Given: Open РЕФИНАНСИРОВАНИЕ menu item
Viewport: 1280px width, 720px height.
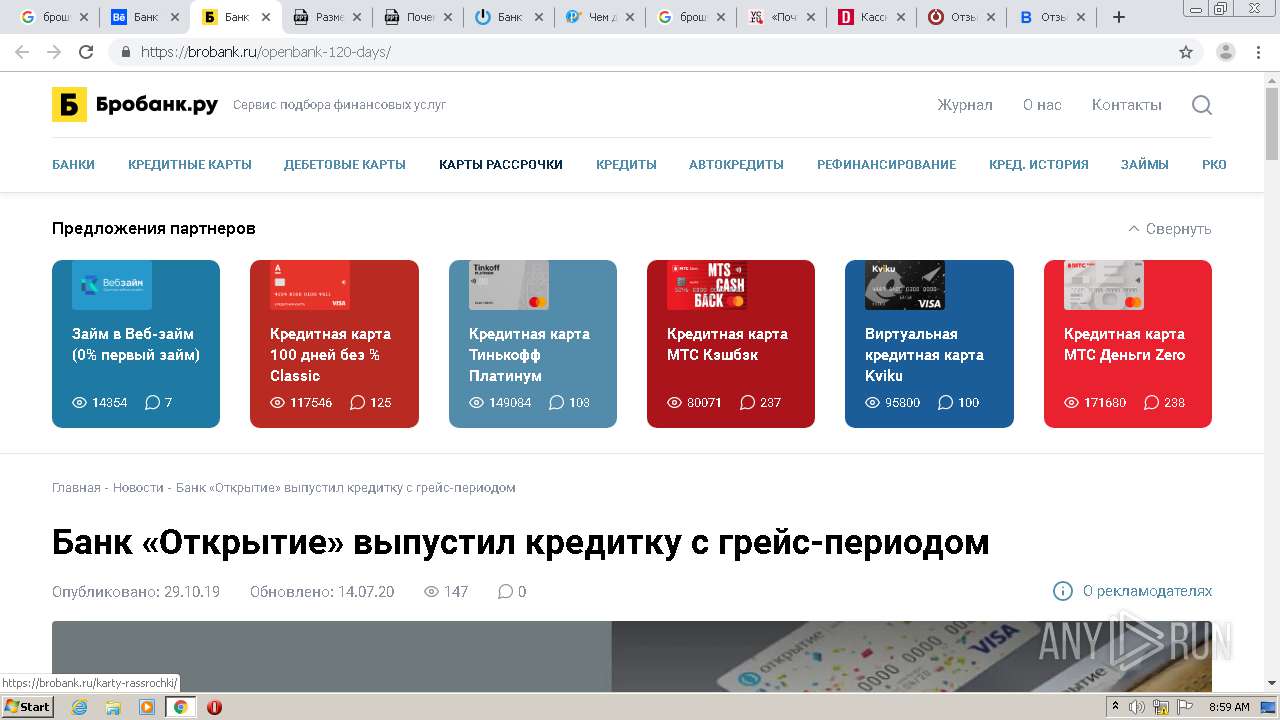Looking at the screenshot, I should tap(886, 165).
